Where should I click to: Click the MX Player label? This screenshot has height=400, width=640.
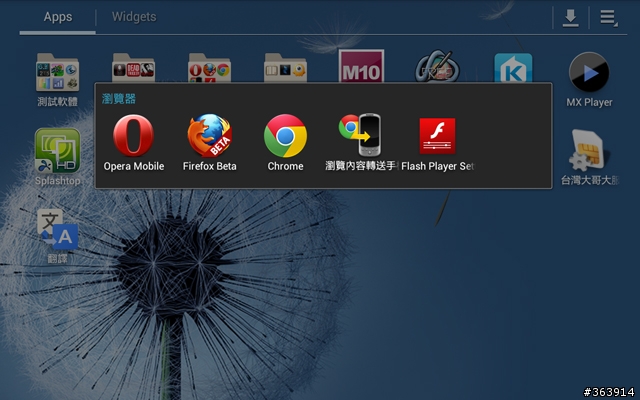tap(589, 102)
